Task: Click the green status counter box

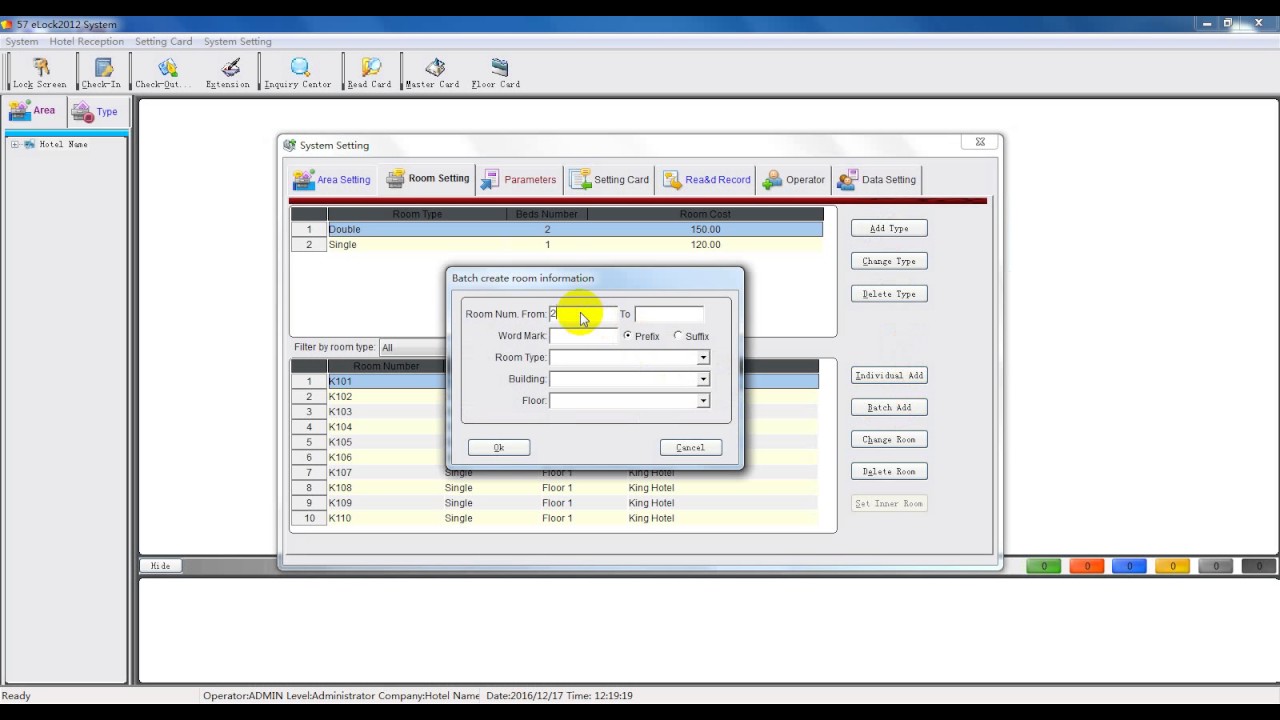Action: pos(1044,566)
